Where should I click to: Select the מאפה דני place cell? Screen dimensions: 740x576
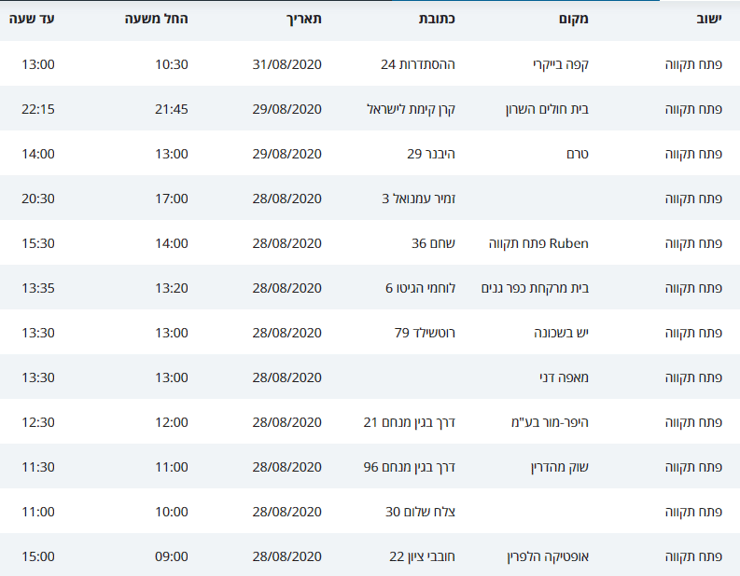tap(564, 378)
